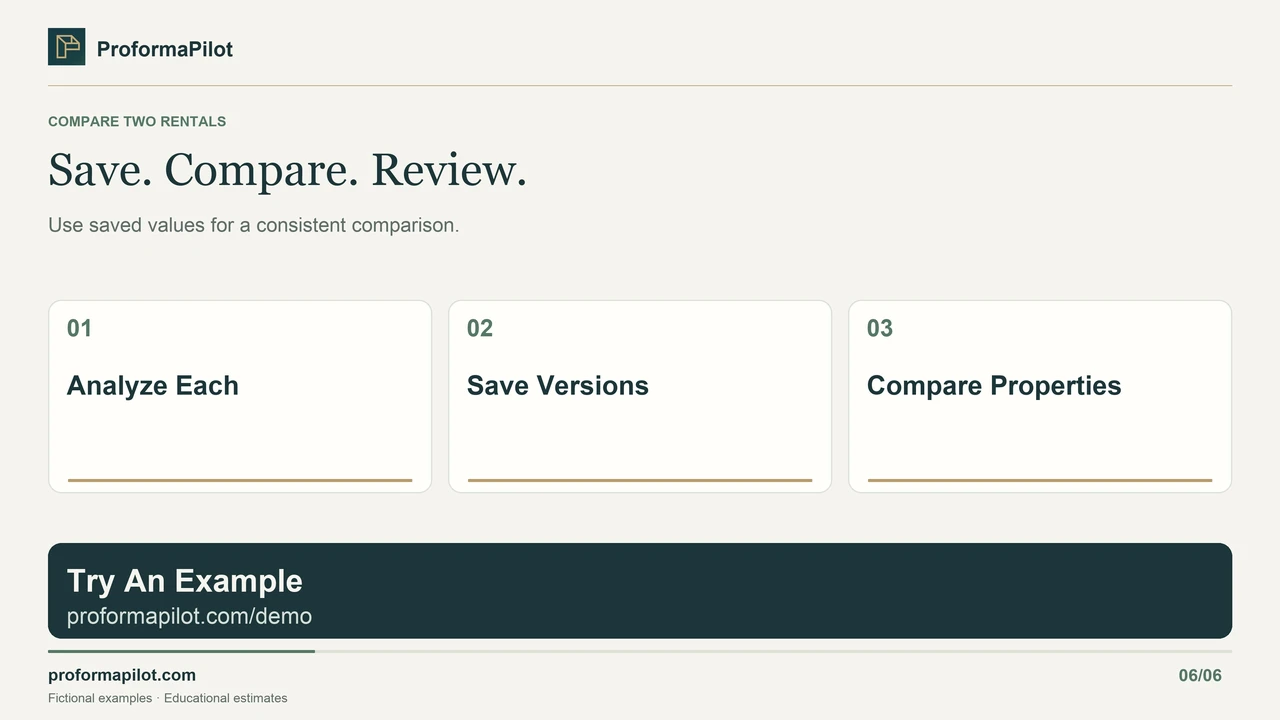Click the ProformaPilot logo icon
The width and height of the screenshot is (1280, 720).
[x=66, y=47]
